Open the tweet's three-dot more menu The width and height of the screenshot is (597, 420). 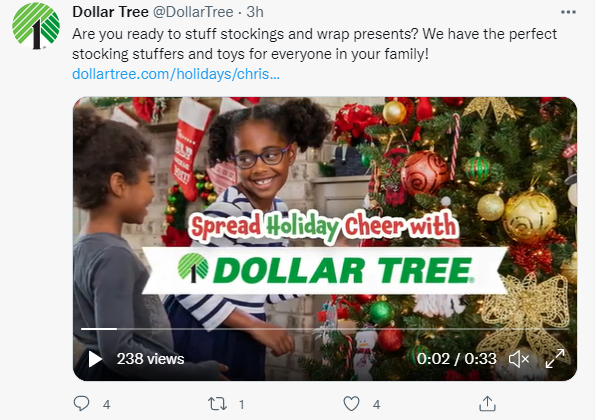[x=568, y=12]
